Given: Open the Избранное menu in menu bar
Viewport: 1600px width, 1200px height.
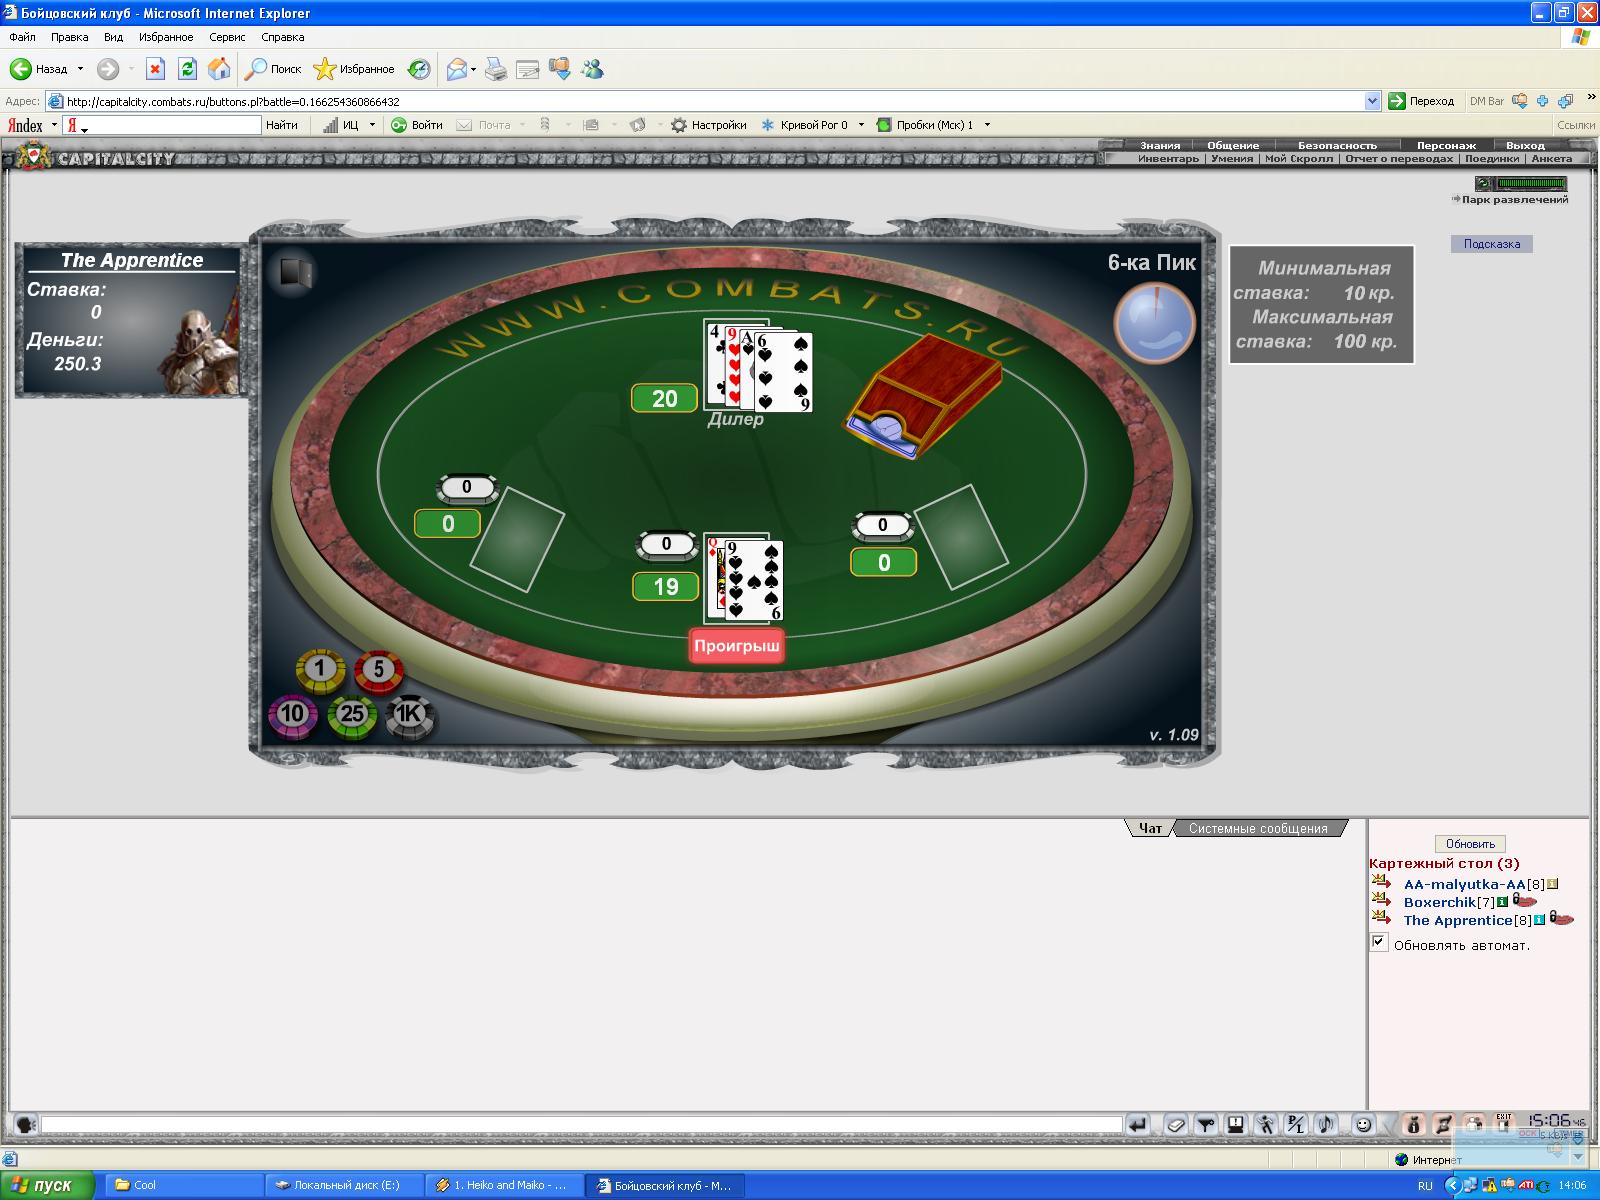Looking at the screenshot, I should (166, 37).
